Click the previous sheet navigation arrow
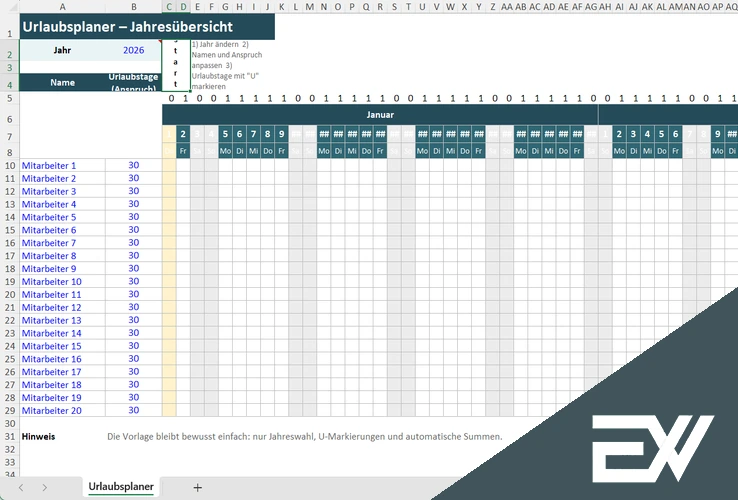Viewport: 738px width, 500px height. click(19, 487)
